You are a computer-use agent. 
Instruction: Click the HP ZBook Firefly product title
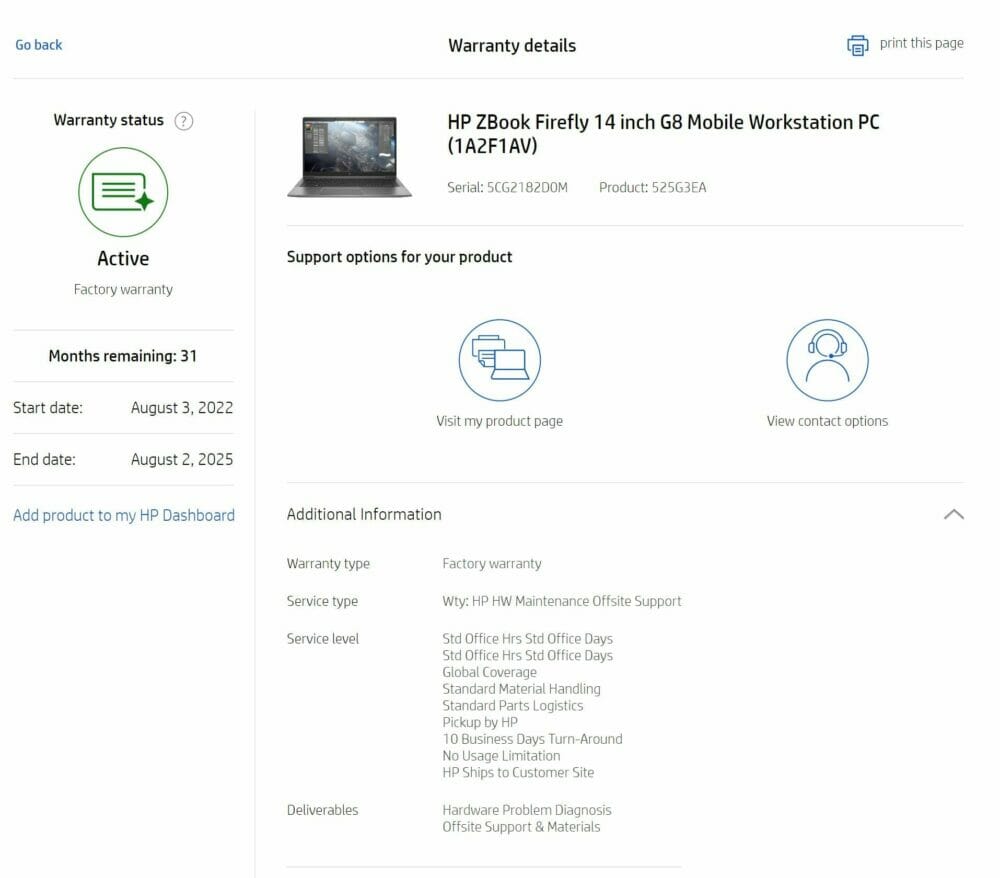tap(663, 134)
